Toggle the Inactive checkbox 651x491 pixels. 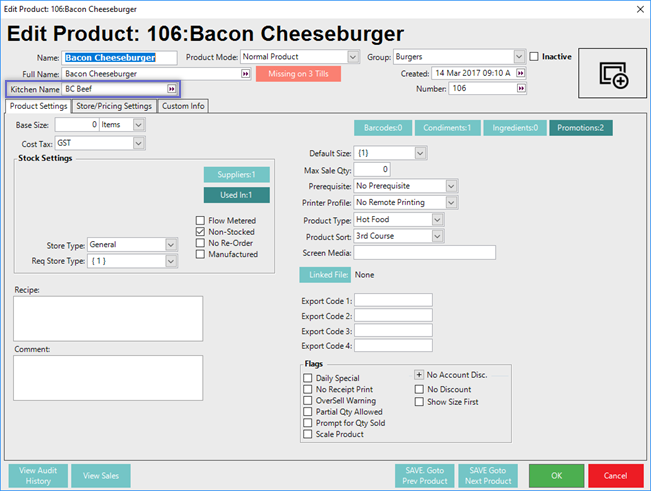[x=534, y=57]
